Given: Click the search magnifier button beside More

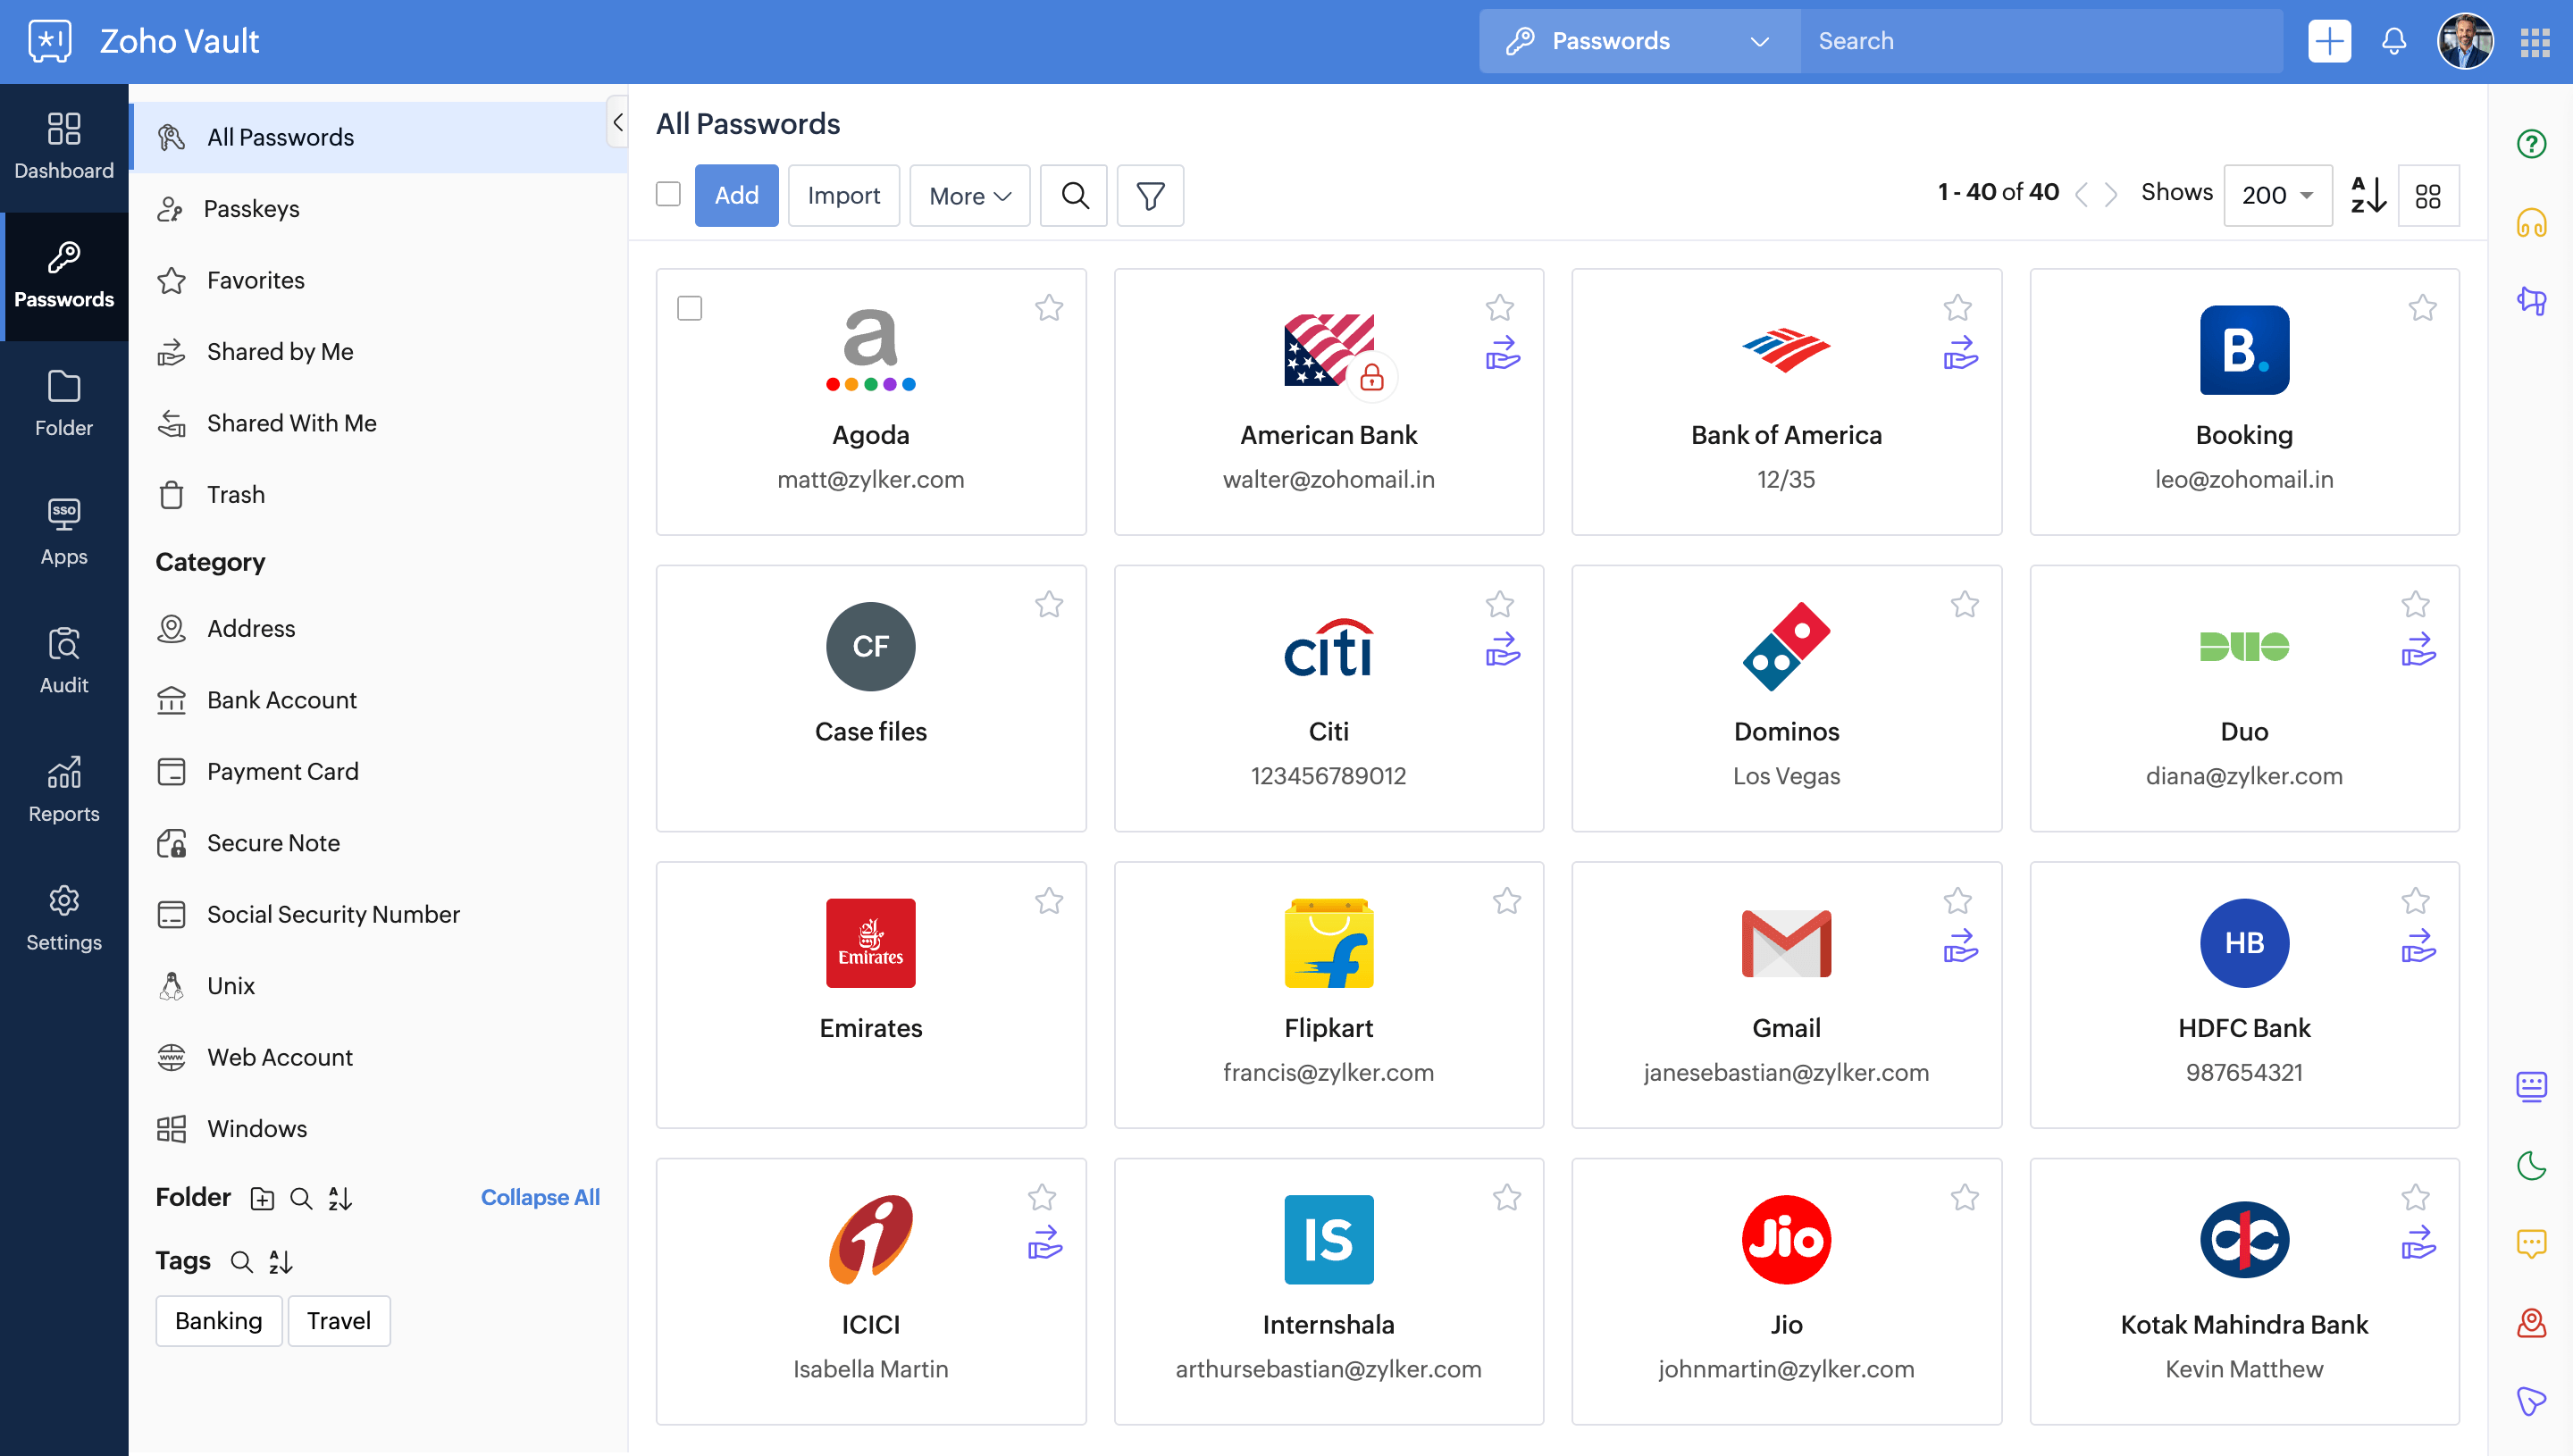Looking at the screenshot, I should 1074,195.
